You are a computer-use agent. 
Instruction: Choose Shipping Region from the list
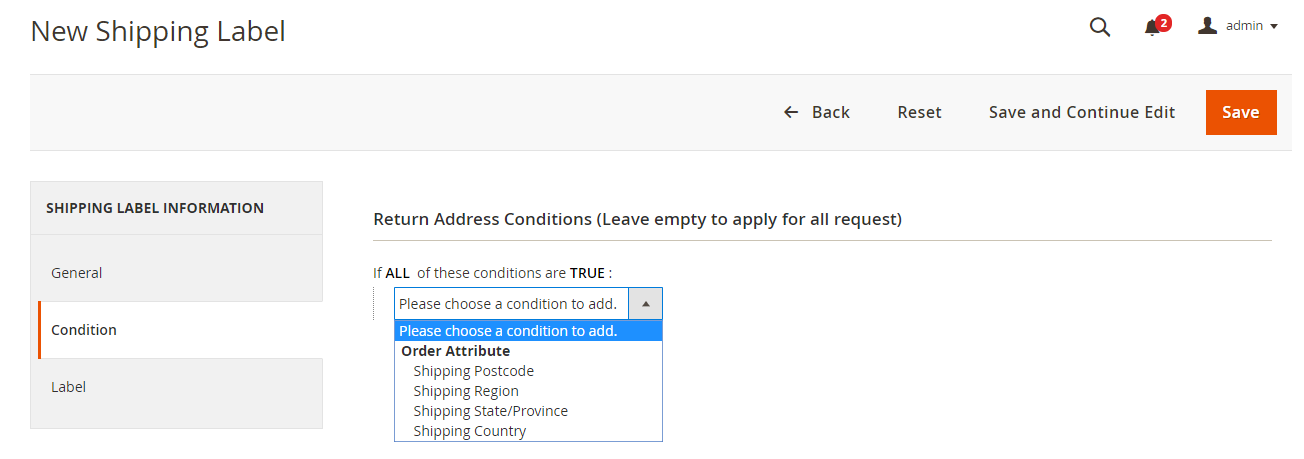pyautogui.click(x=466, y=391)
